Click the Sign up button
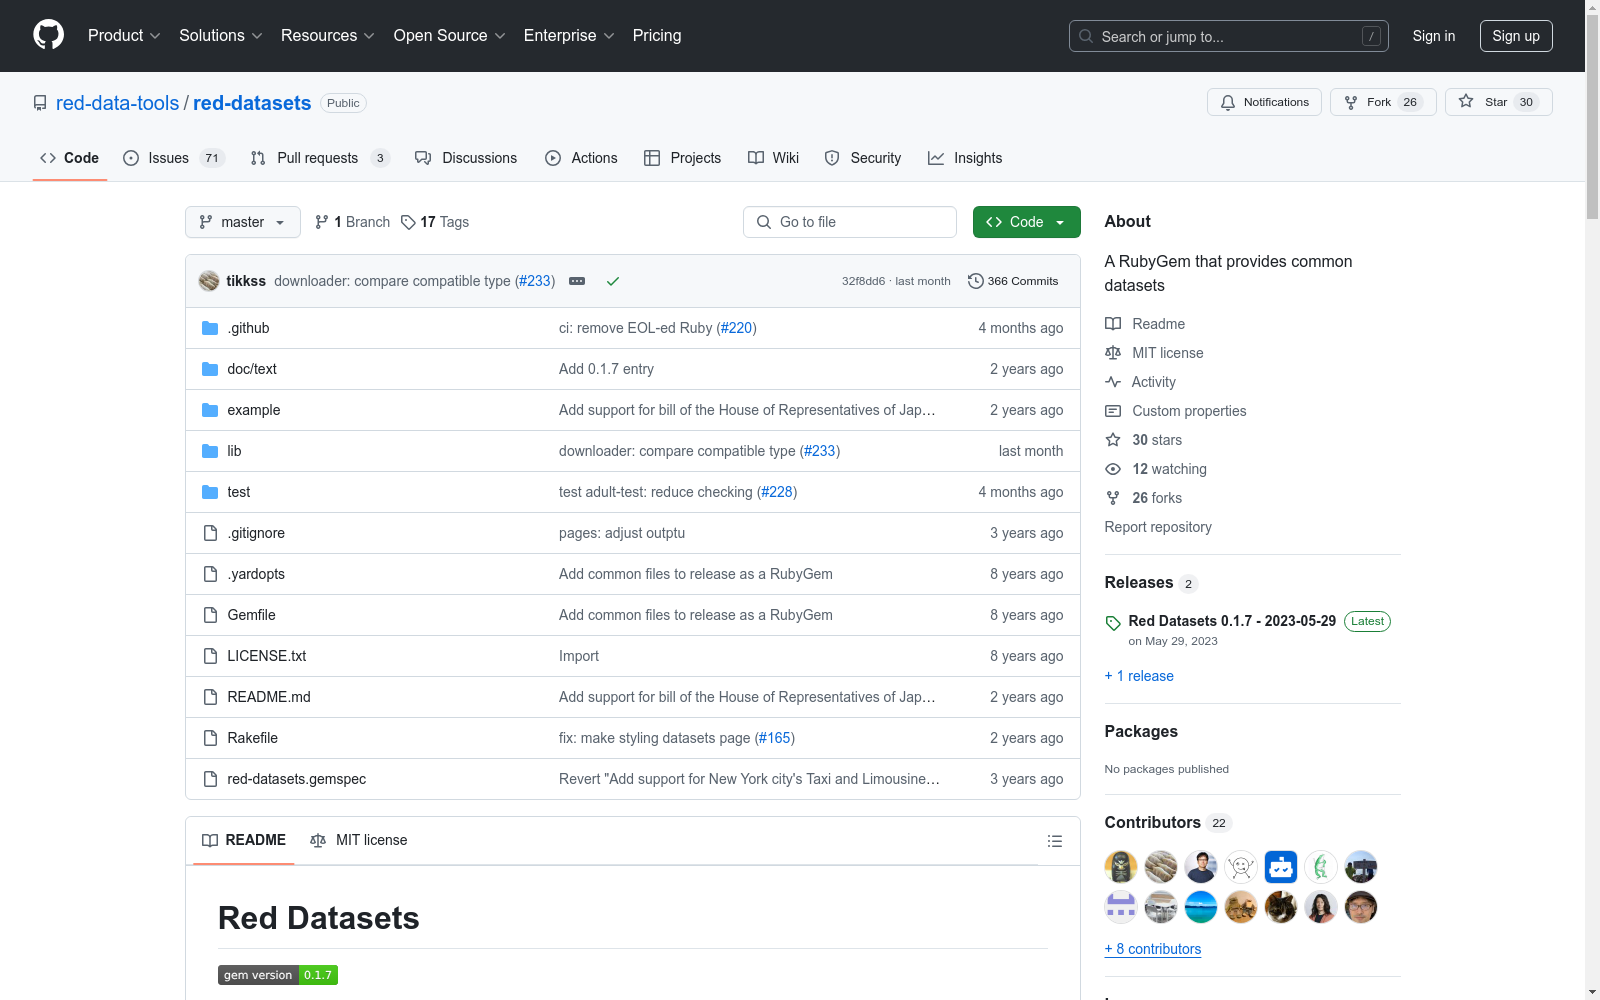 coord(1516,36)
